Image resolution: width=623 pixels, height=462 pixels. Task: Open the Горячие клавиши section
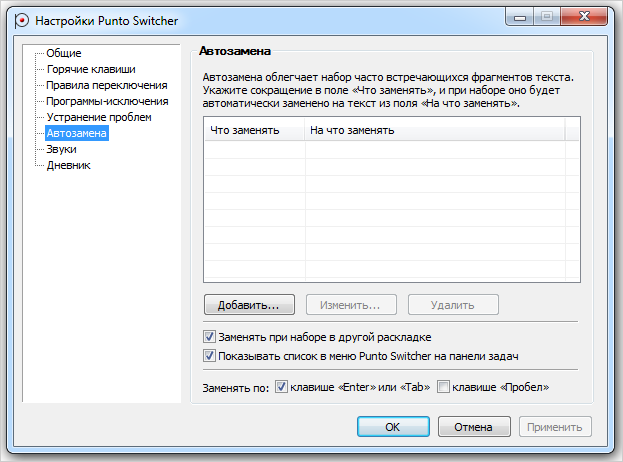(x=91, y=69)
